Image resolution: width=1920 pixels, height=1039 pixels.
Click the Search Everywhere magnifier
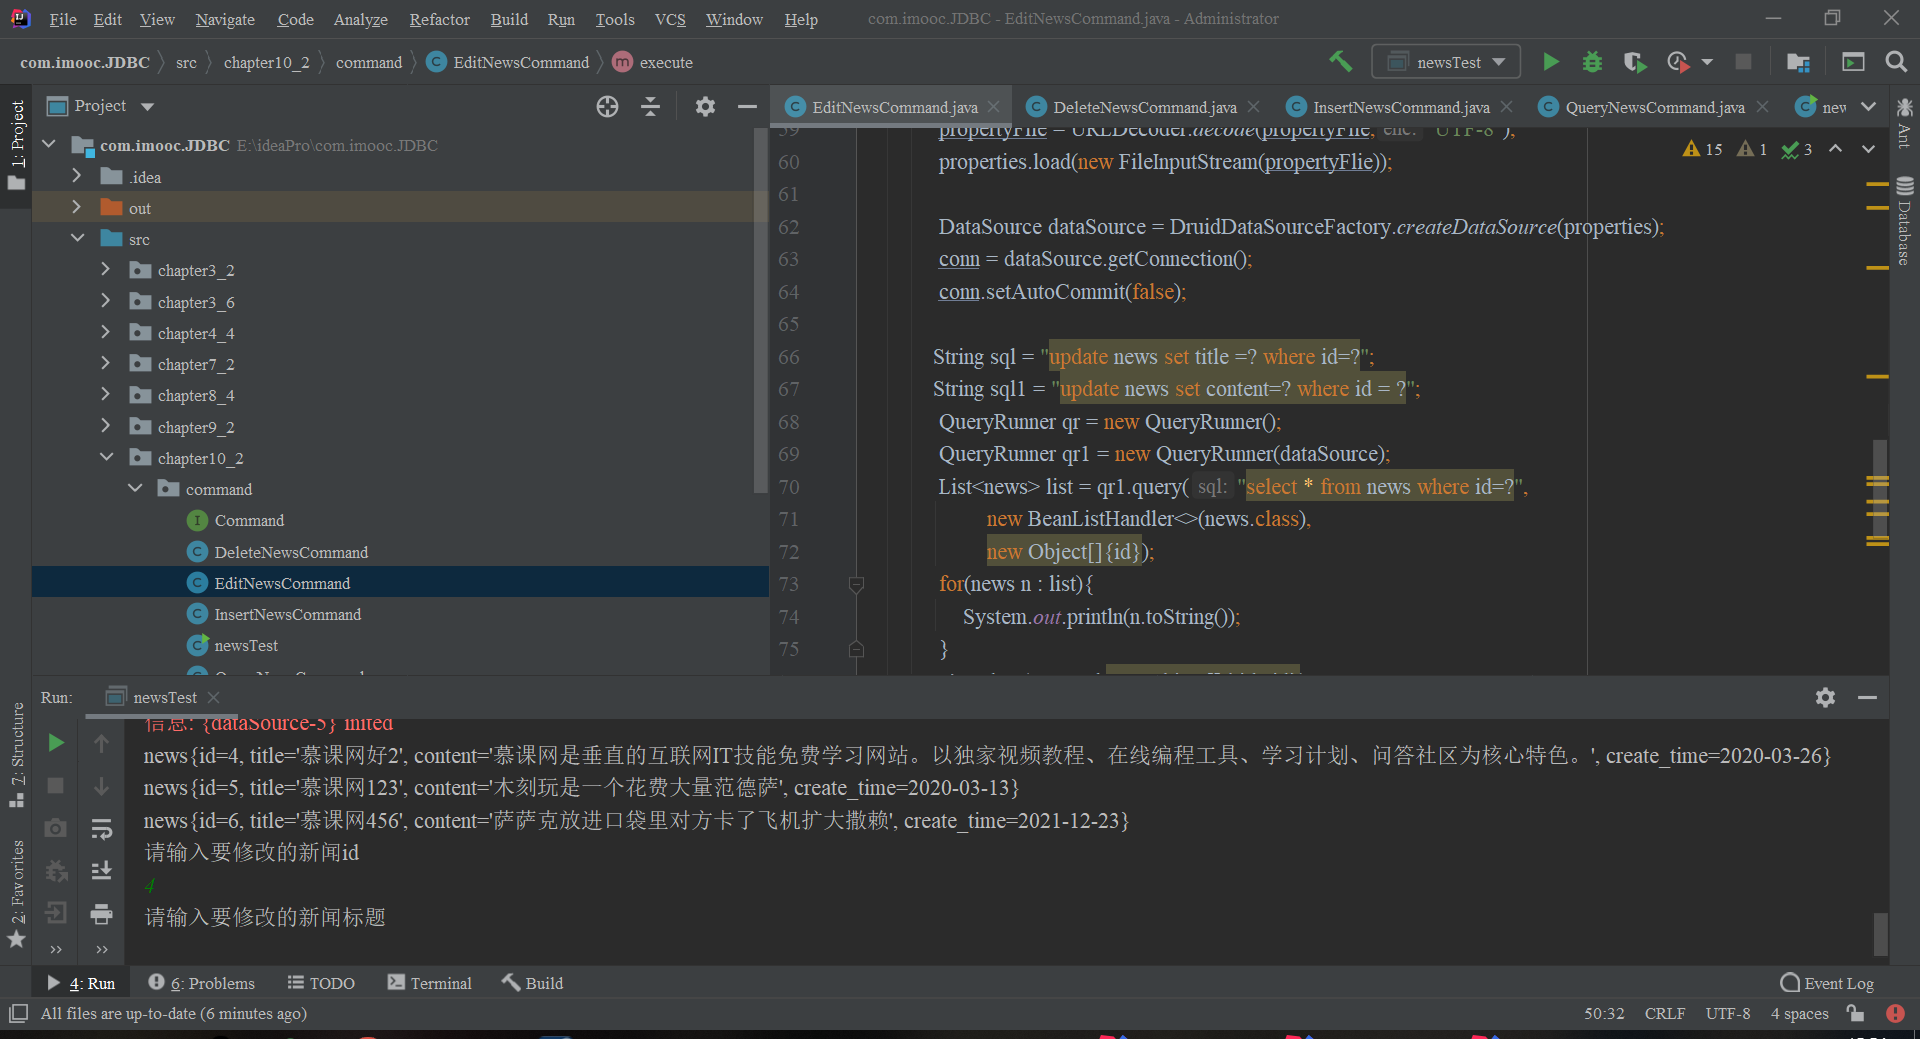1895,62
